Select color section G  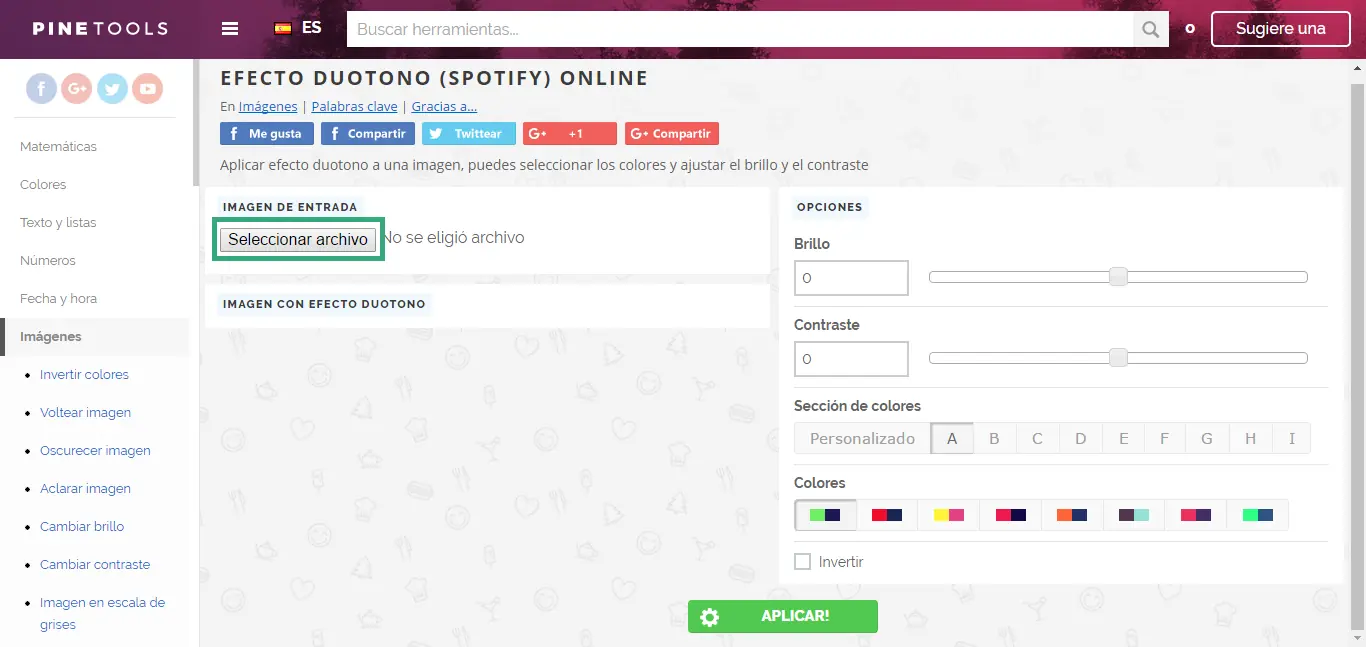pyautogui.click(x=1207, y=438)
